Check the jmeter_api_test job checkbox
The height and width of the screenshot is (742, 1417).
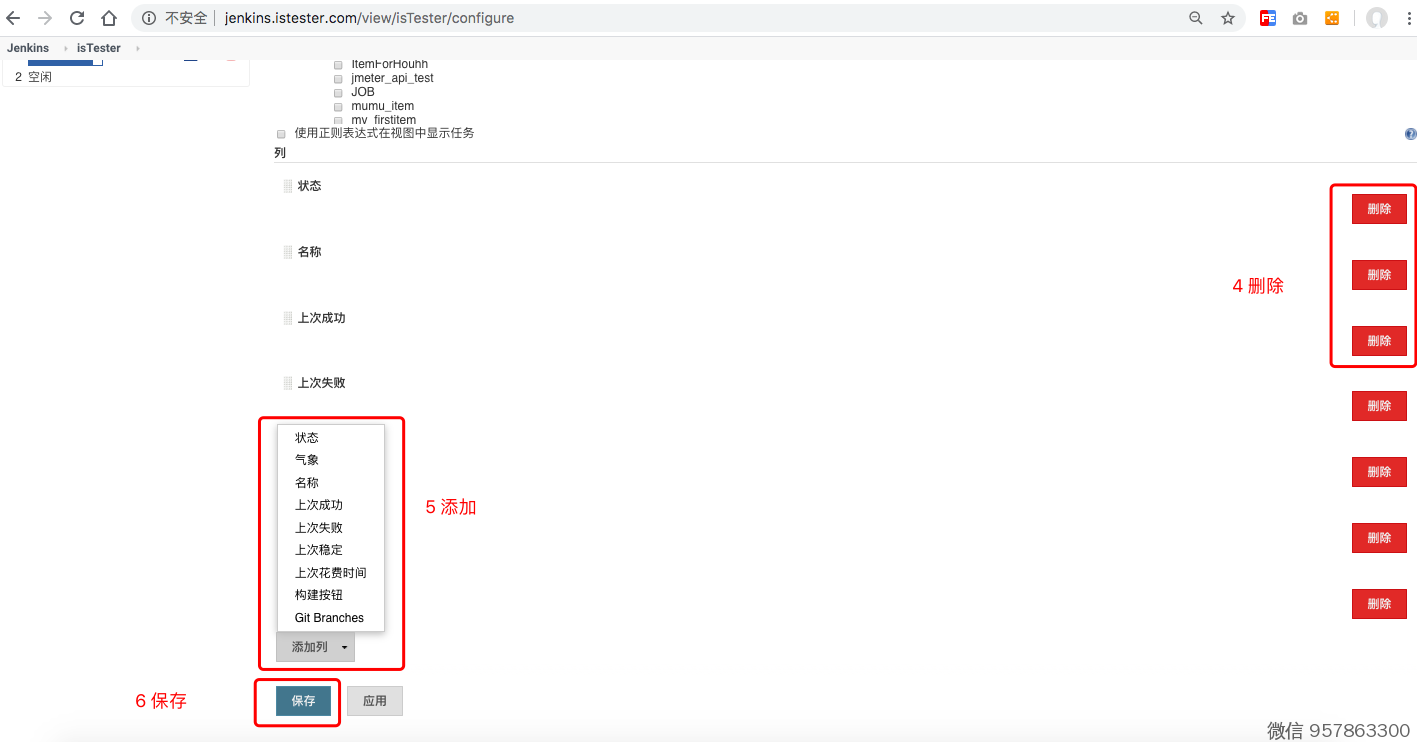point(338,79)
